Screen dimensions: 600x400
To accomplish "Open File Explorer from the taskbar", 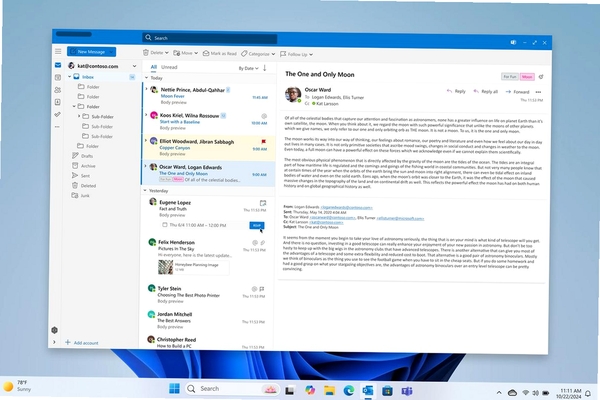I will click(x=329, y=390).
